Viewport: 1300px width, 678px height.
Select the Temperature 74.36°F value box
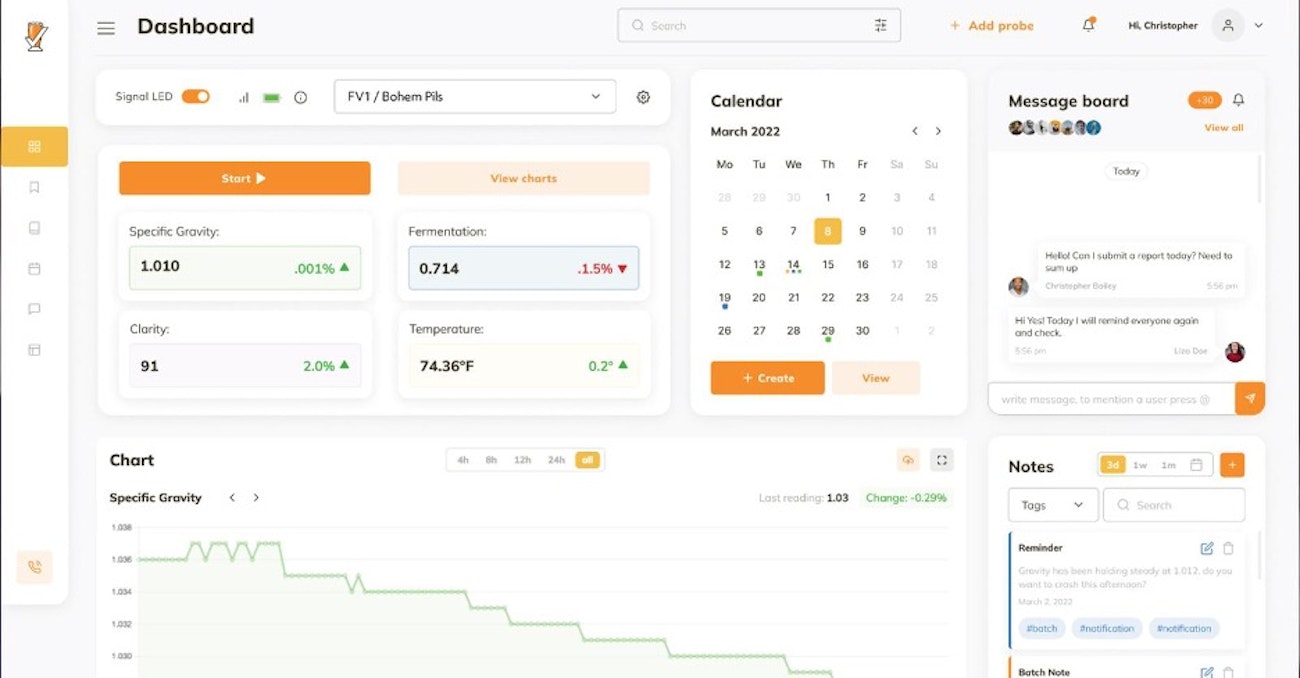pyautogui.click(x=524, y=366)
